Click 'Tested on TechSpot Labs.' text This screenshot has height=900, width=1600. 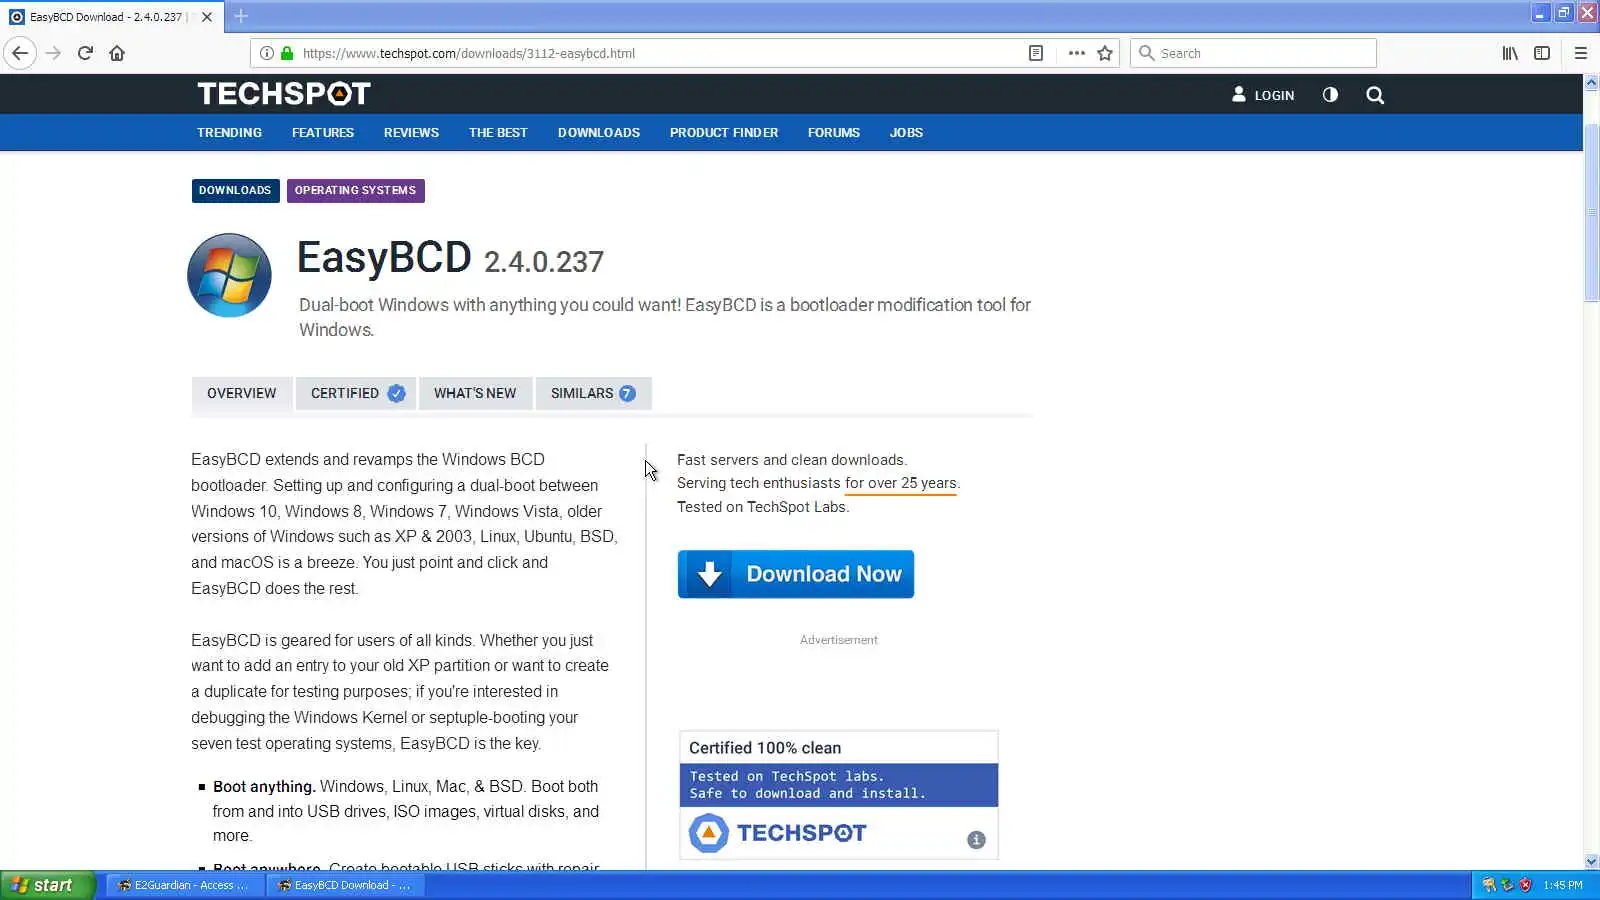(763, 507)
